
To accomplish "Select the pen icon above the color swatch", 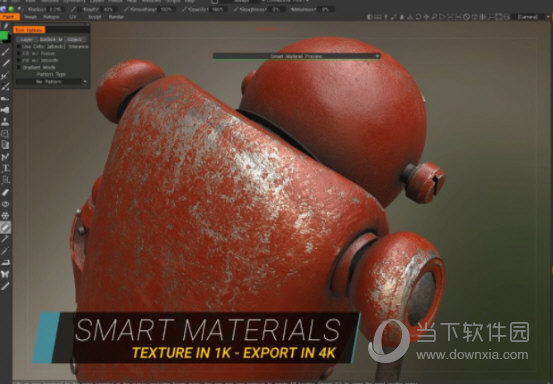I will [x=6, y=26].
